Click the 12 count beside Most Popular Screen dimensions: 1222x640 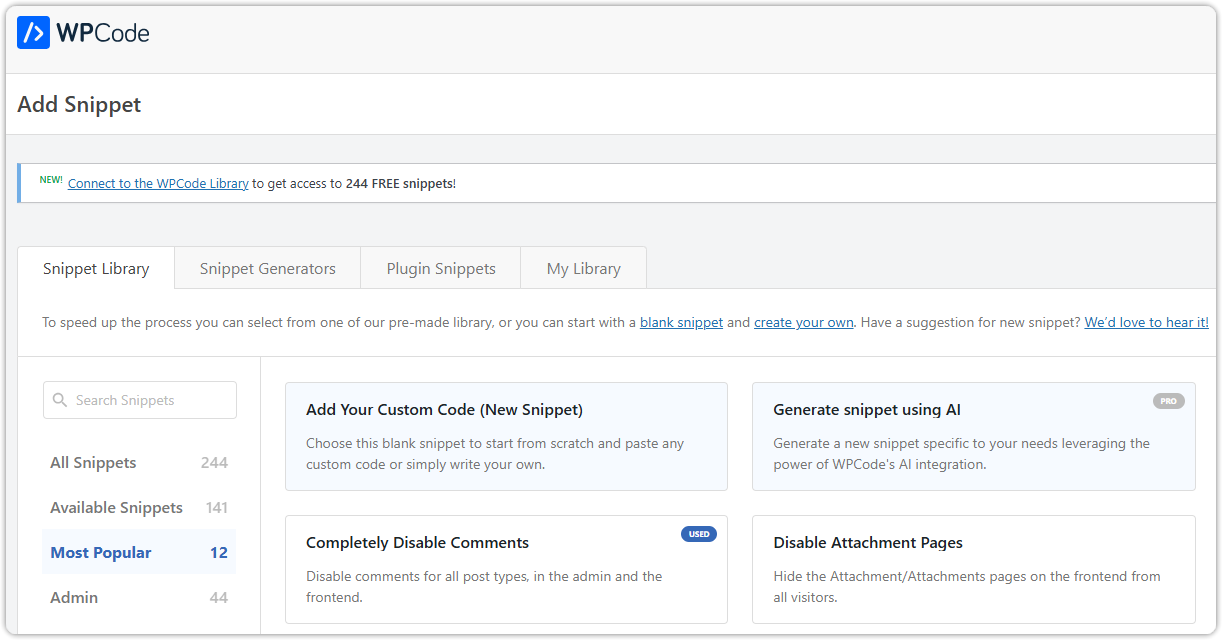(x=219, y=552)
